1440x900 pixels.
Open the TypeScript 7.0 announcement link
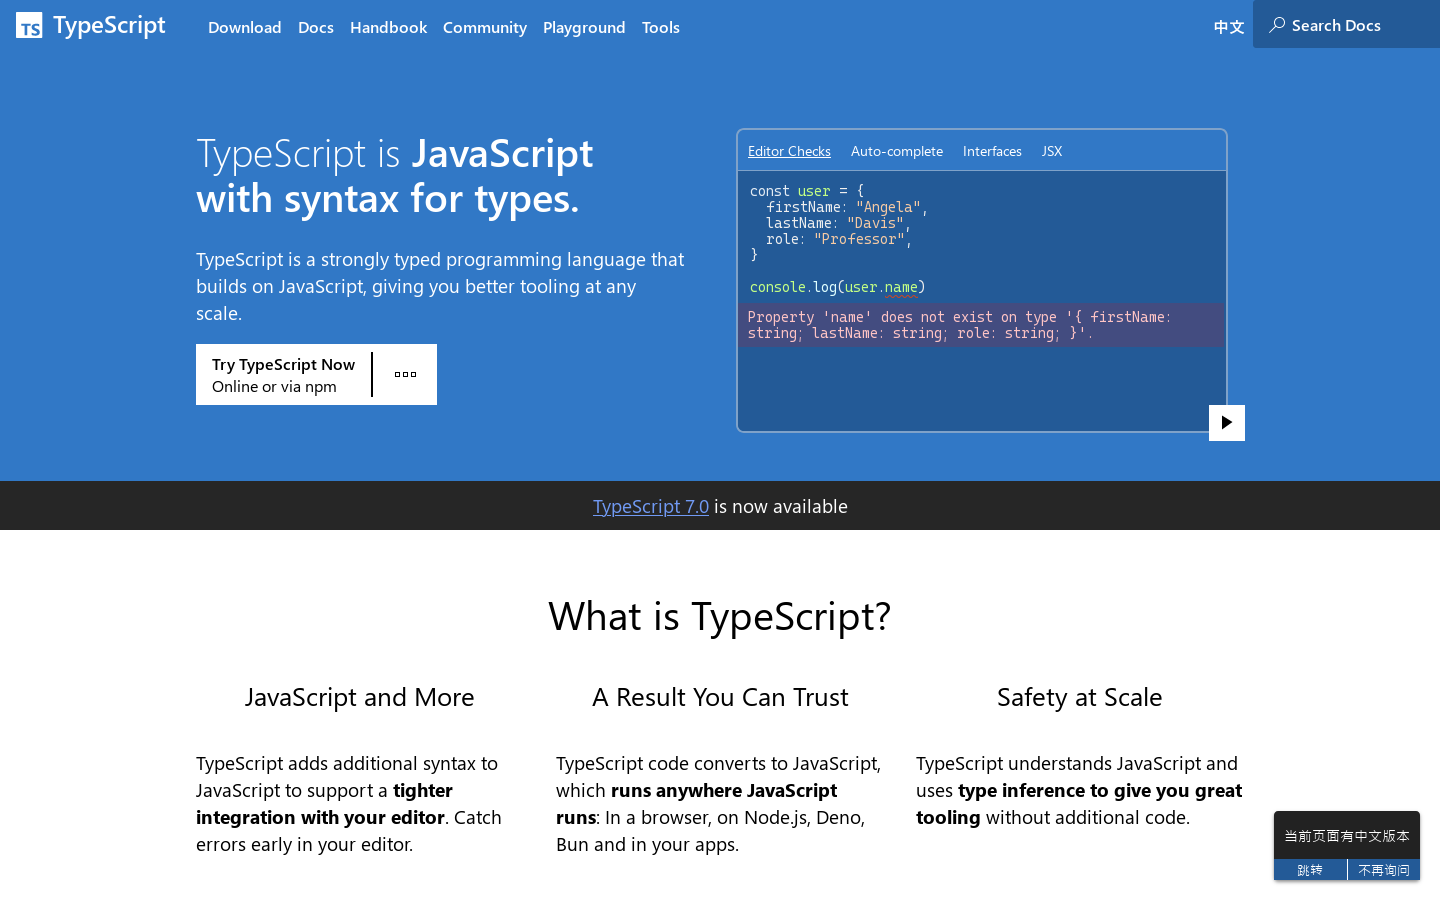coord(651,506)
